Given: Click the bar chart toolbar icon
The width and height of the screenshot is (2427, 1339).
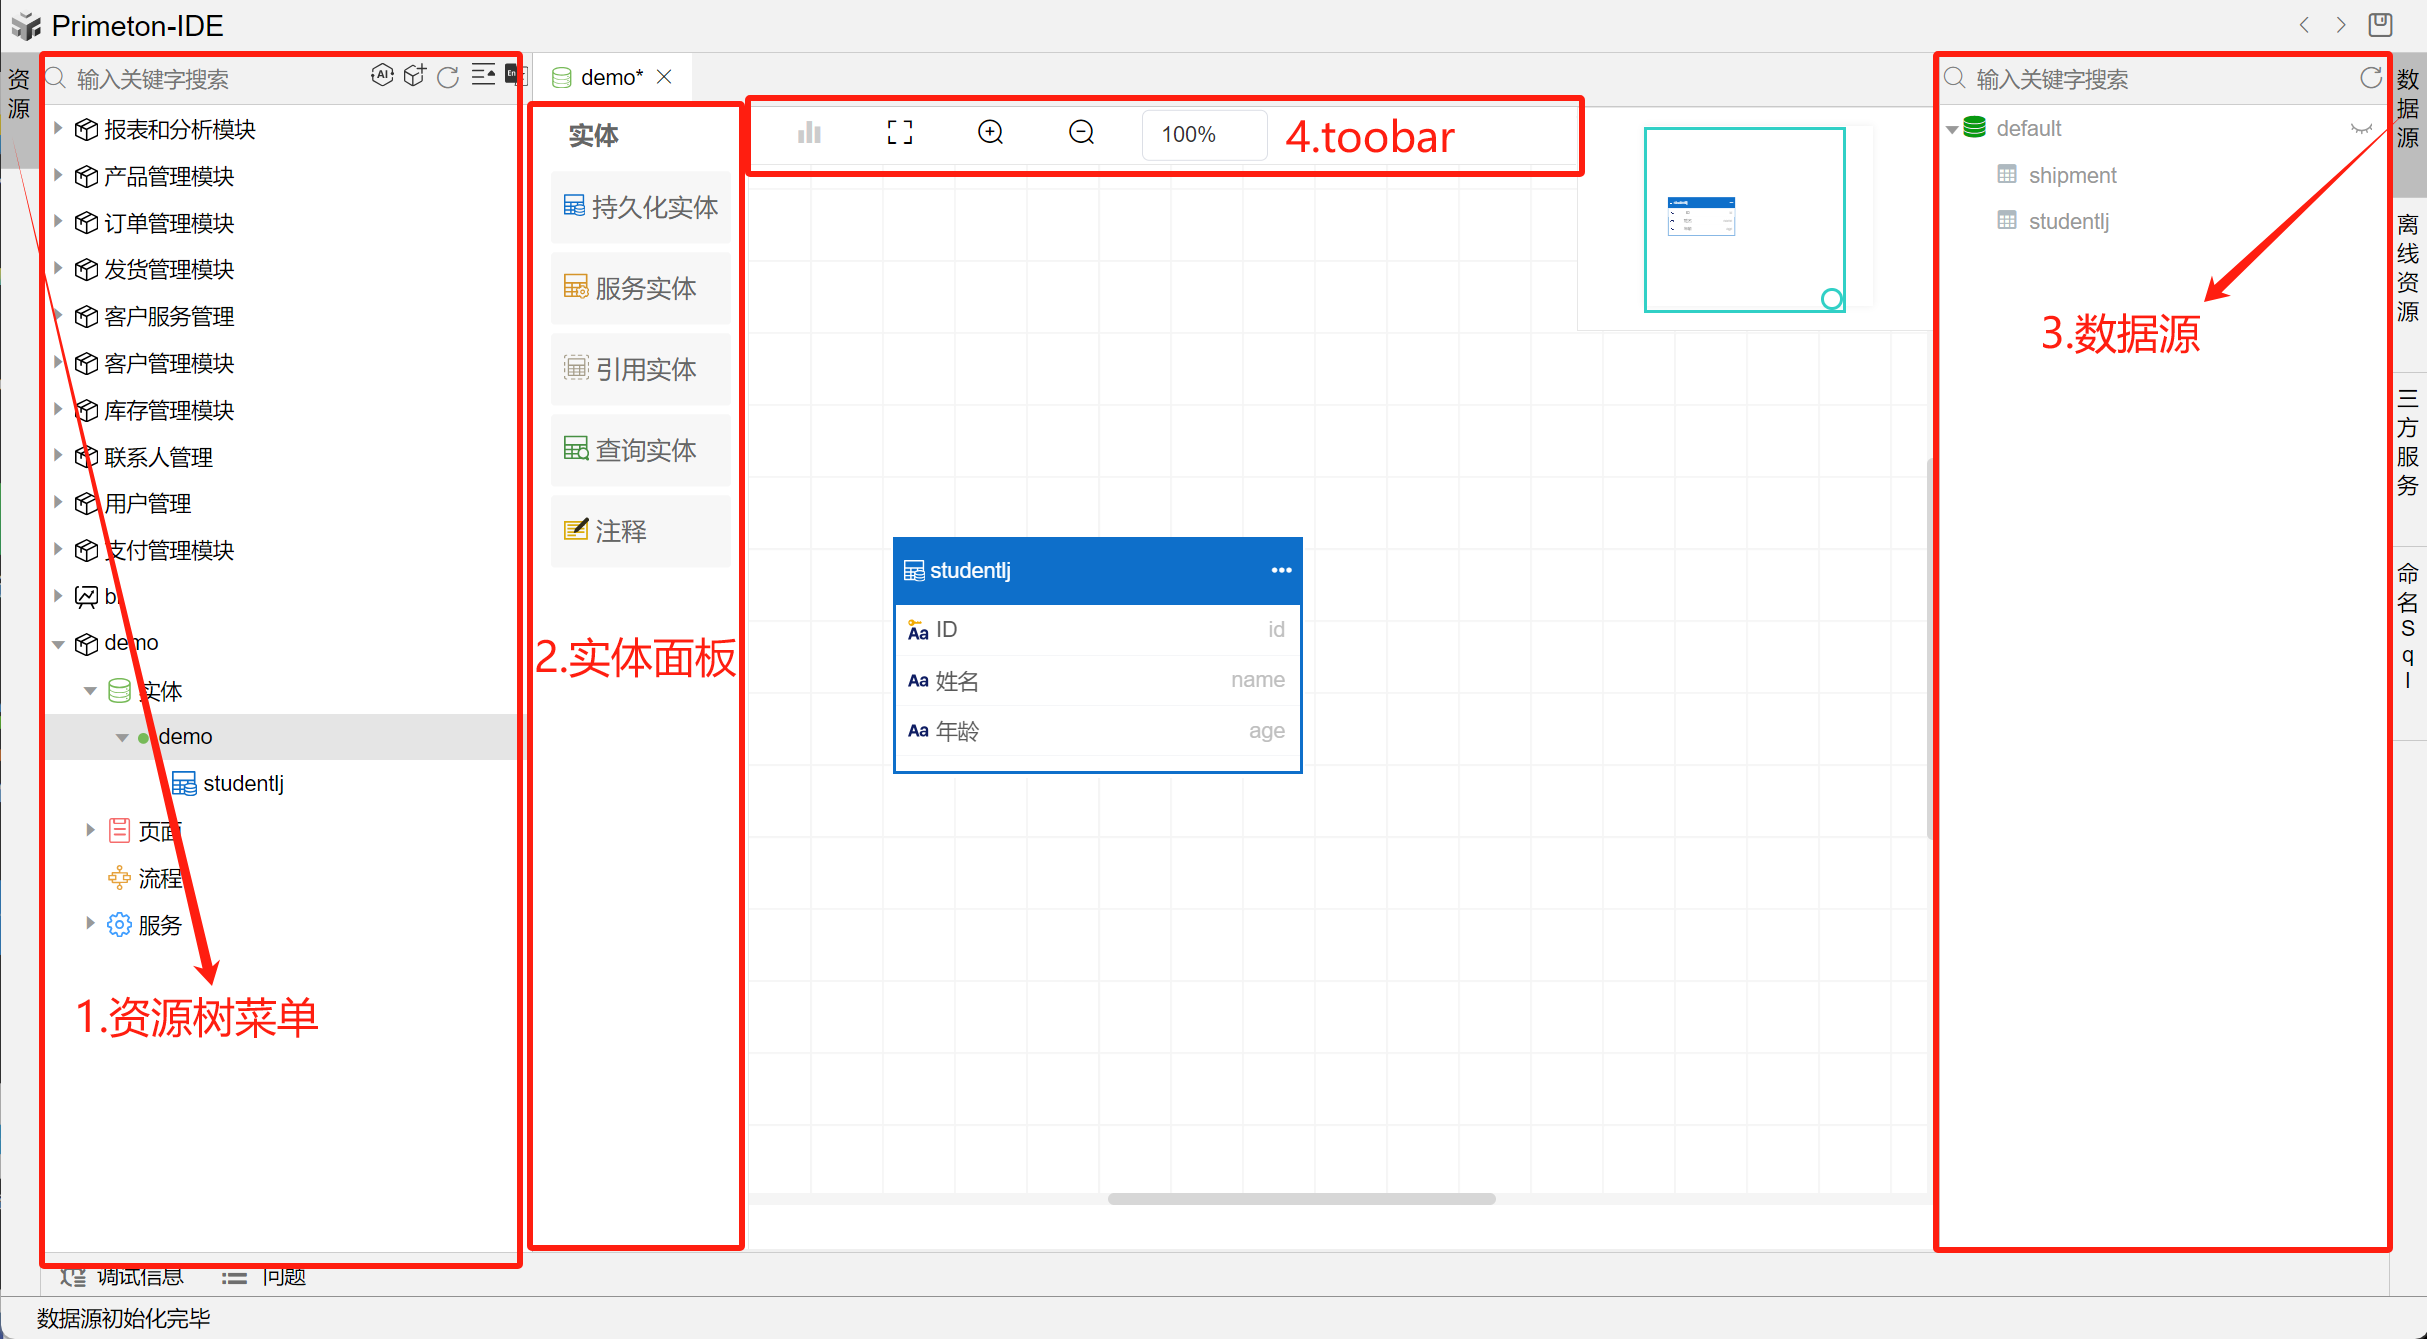Looking at the screenshot, I should click(x=809, y=133).
